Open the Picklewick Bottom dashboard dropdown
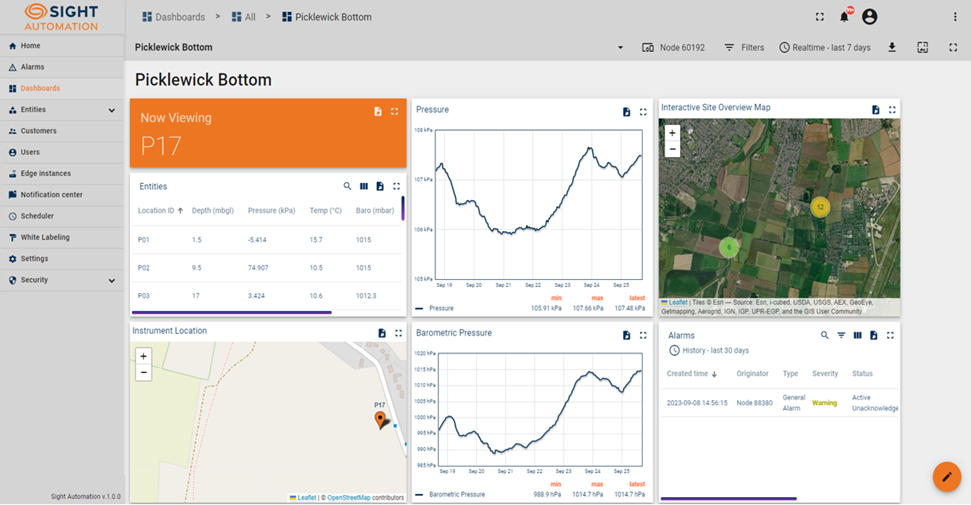The width and height of the screenshot is (971, 505). [x=620, y=48]
